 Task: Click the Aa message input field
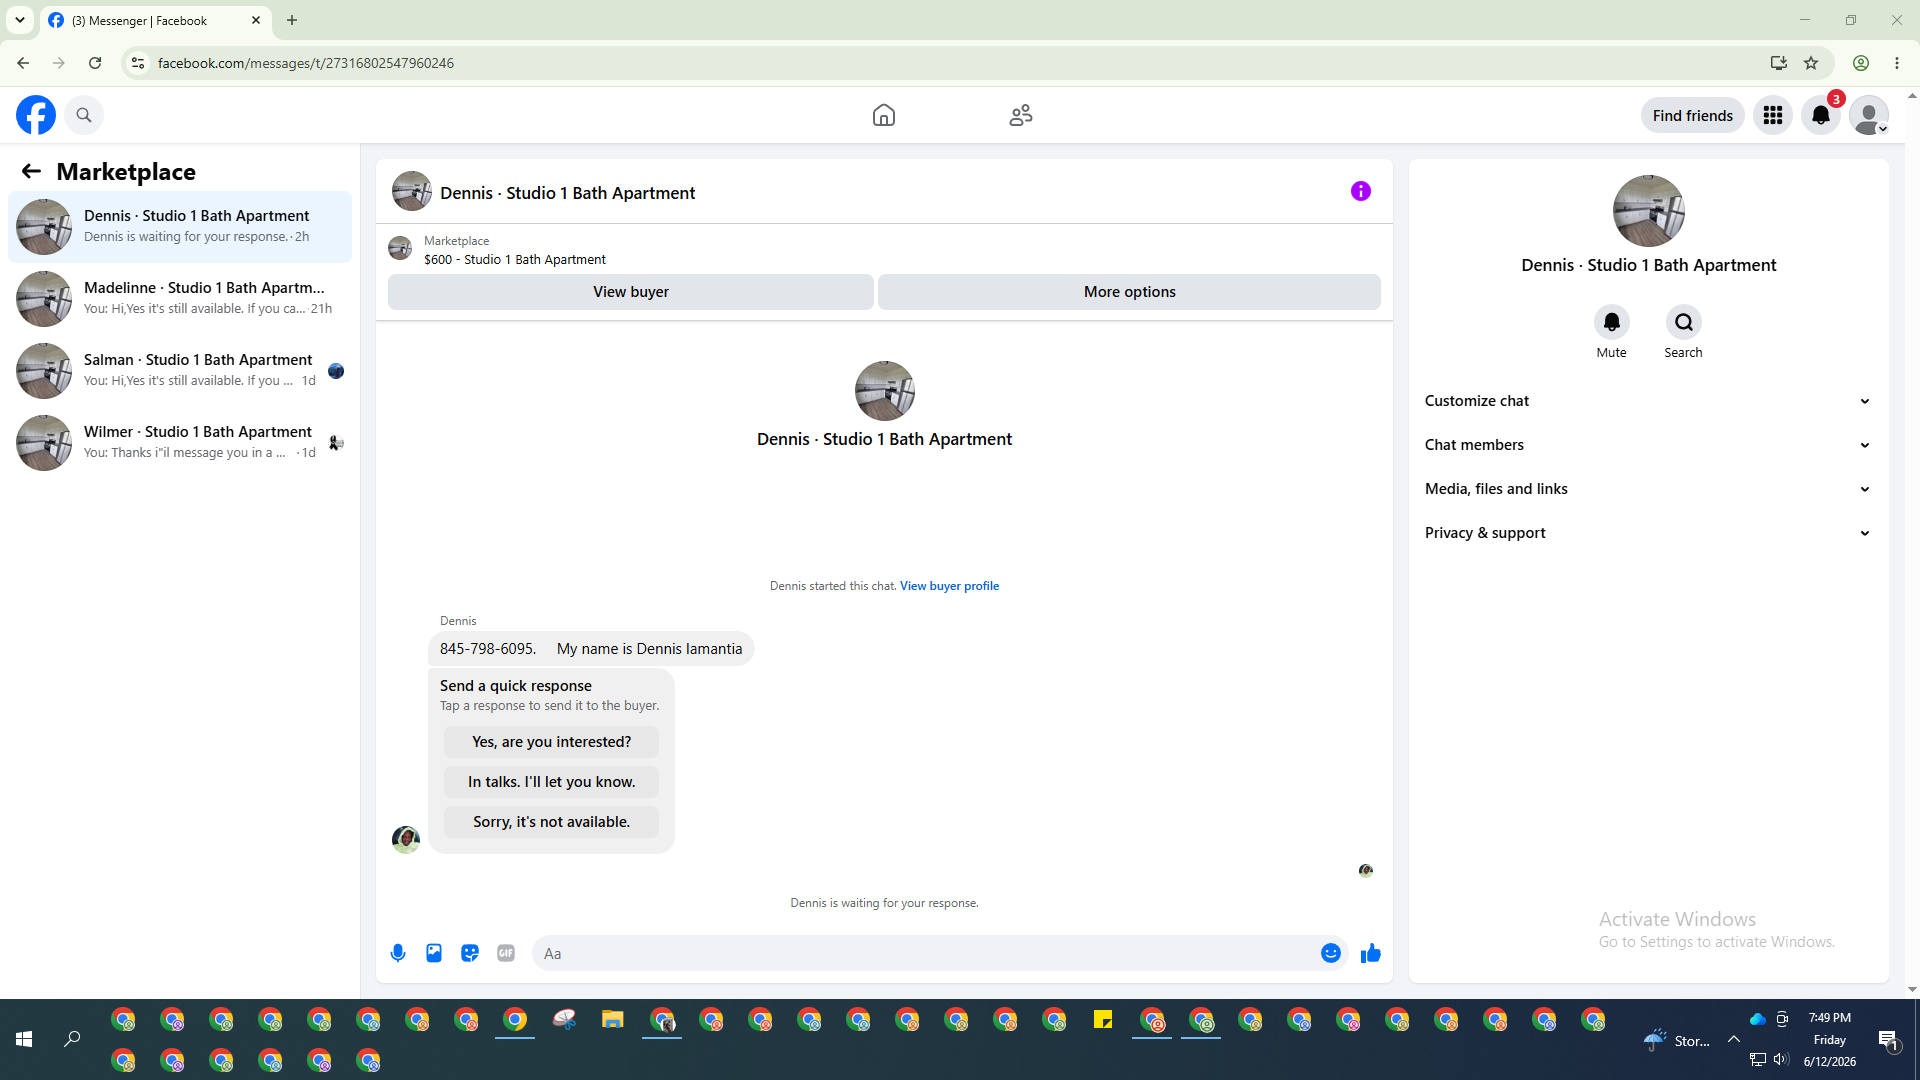[x=926, y=953]
